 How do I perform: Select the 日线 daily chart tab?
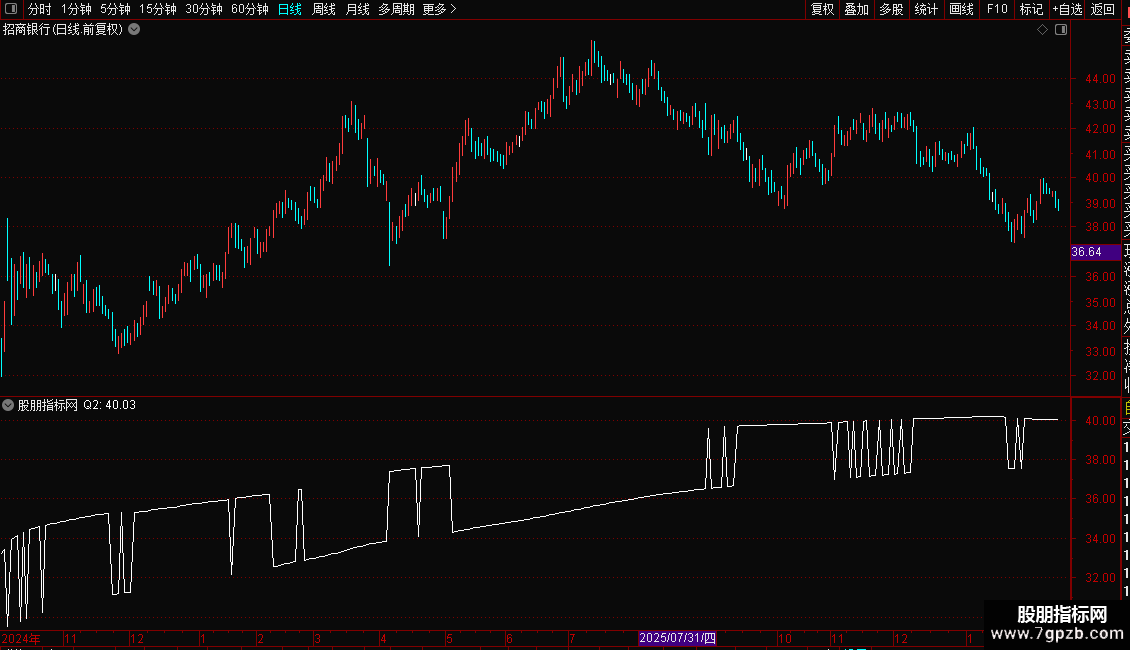(290, 9)
